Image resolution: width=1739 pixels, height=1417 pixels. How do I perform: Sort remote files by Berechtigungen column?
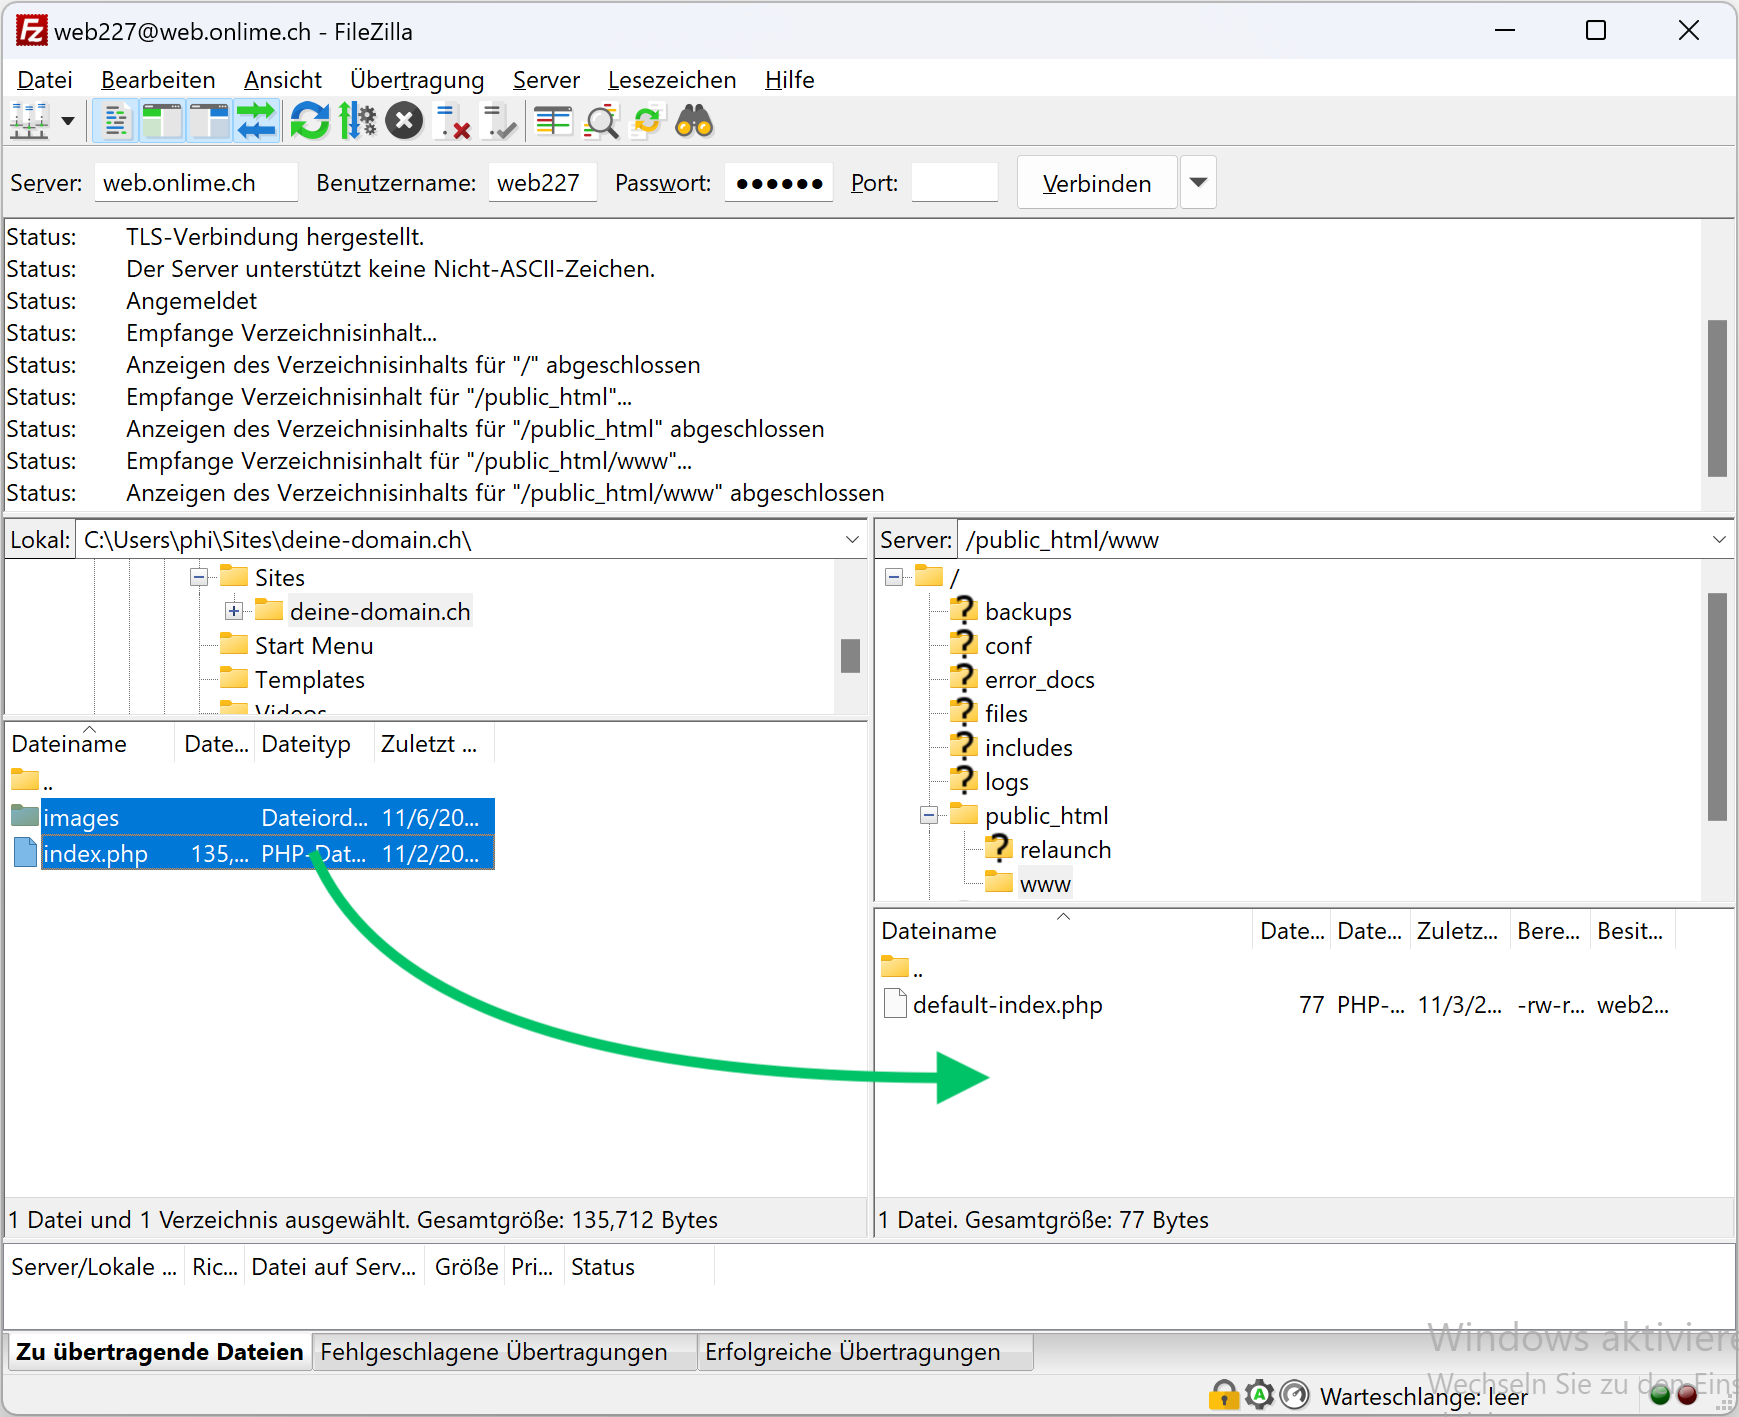[1549, 931]
